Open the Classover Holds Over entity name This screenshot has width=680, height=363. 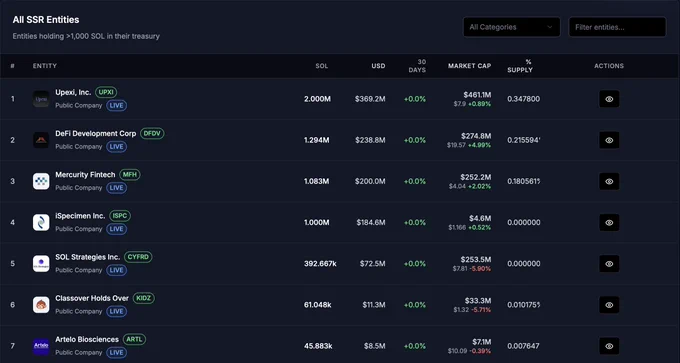(92, 298)
